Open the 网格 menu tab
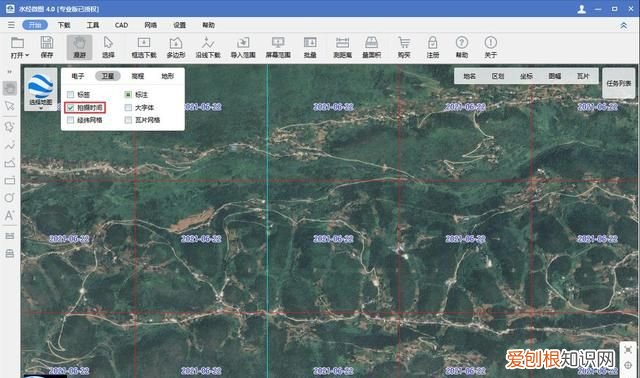 pyautogui.click(x=151, y=25)
